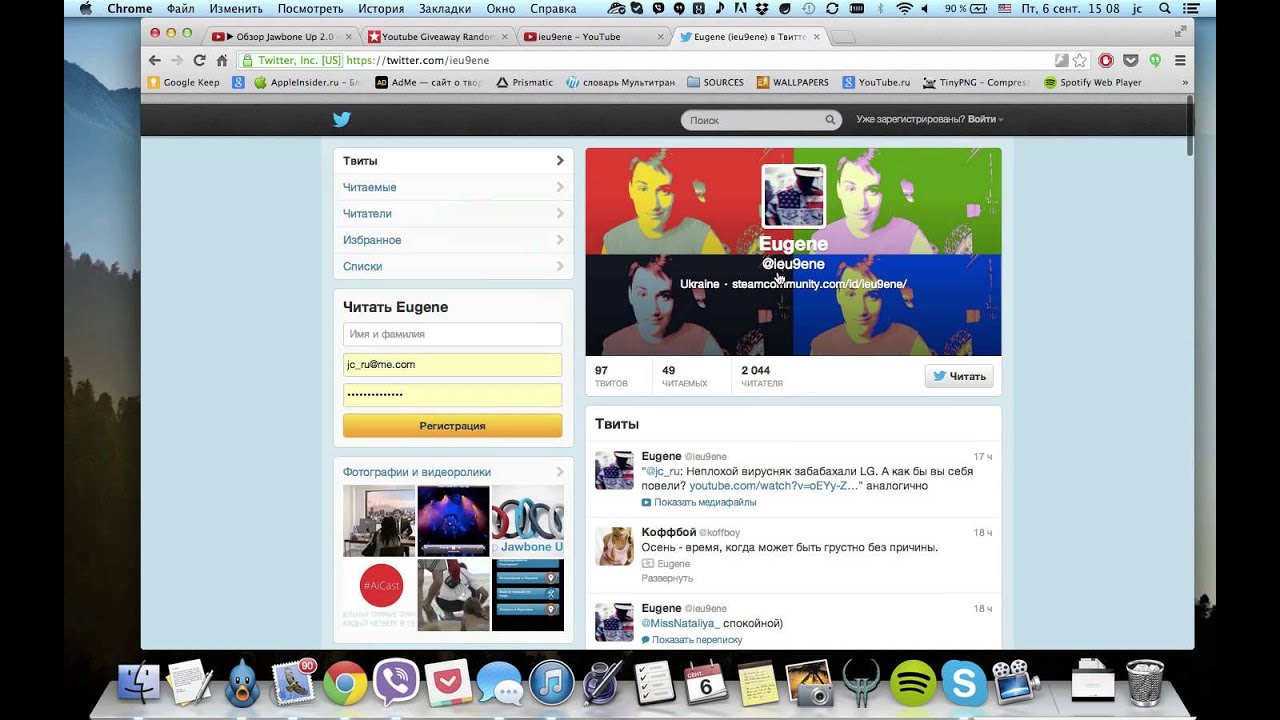Click the Читать follow button
Viewport: 1280px width, 720px height.
click(959, 376)
